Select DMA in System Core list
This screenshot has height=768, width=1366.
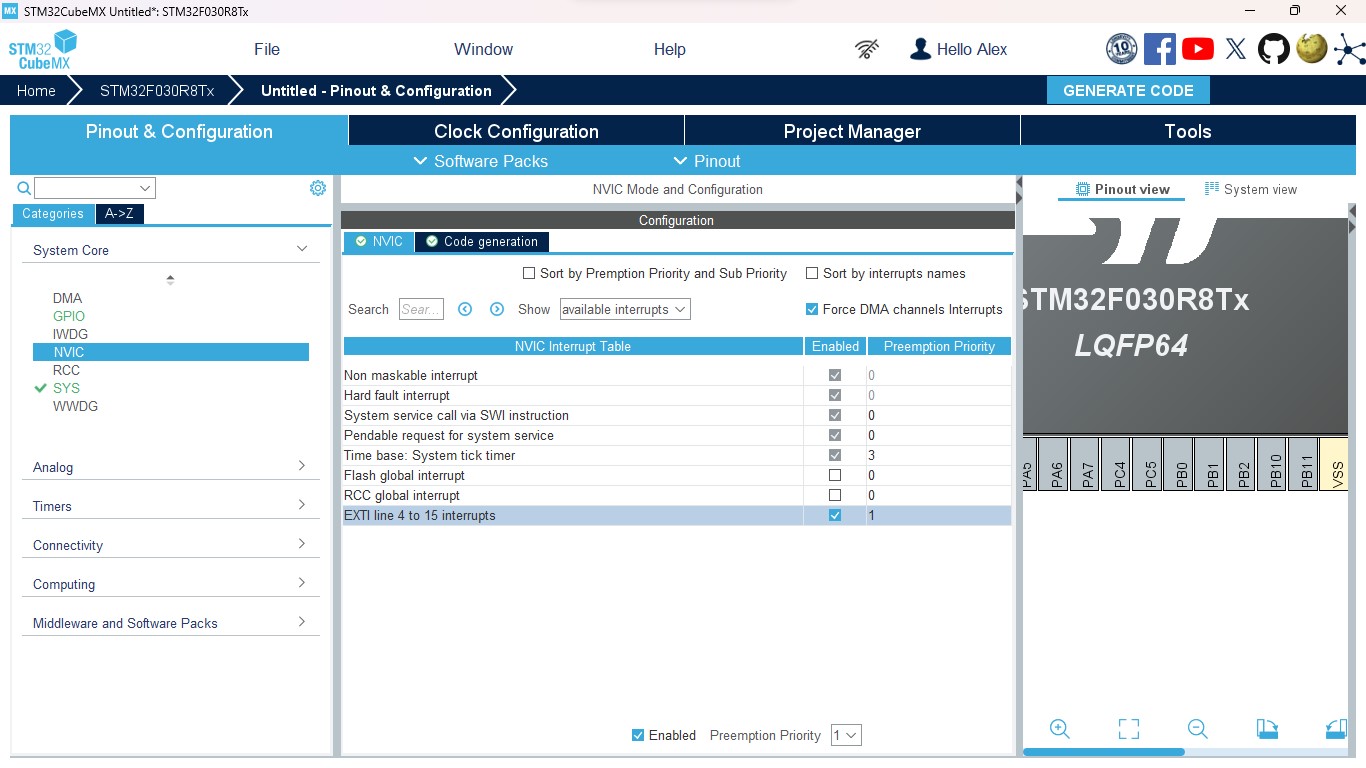(67, 298)
